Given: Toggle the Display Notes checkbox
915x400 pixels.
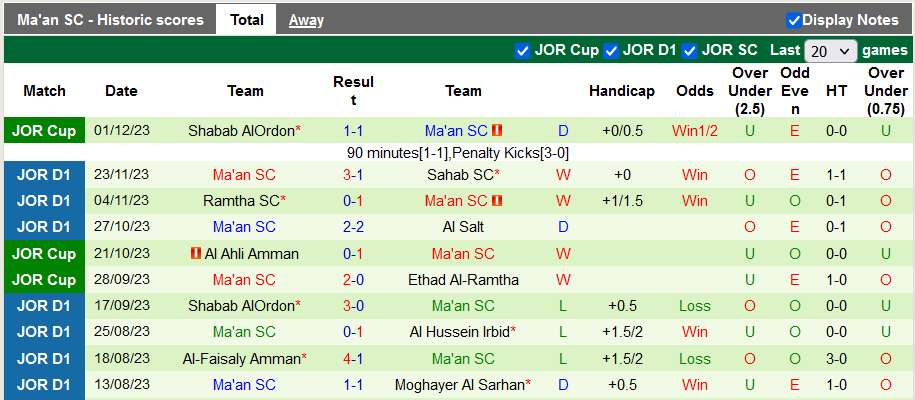Looking at the screenshot, I should tap(794, 20).
